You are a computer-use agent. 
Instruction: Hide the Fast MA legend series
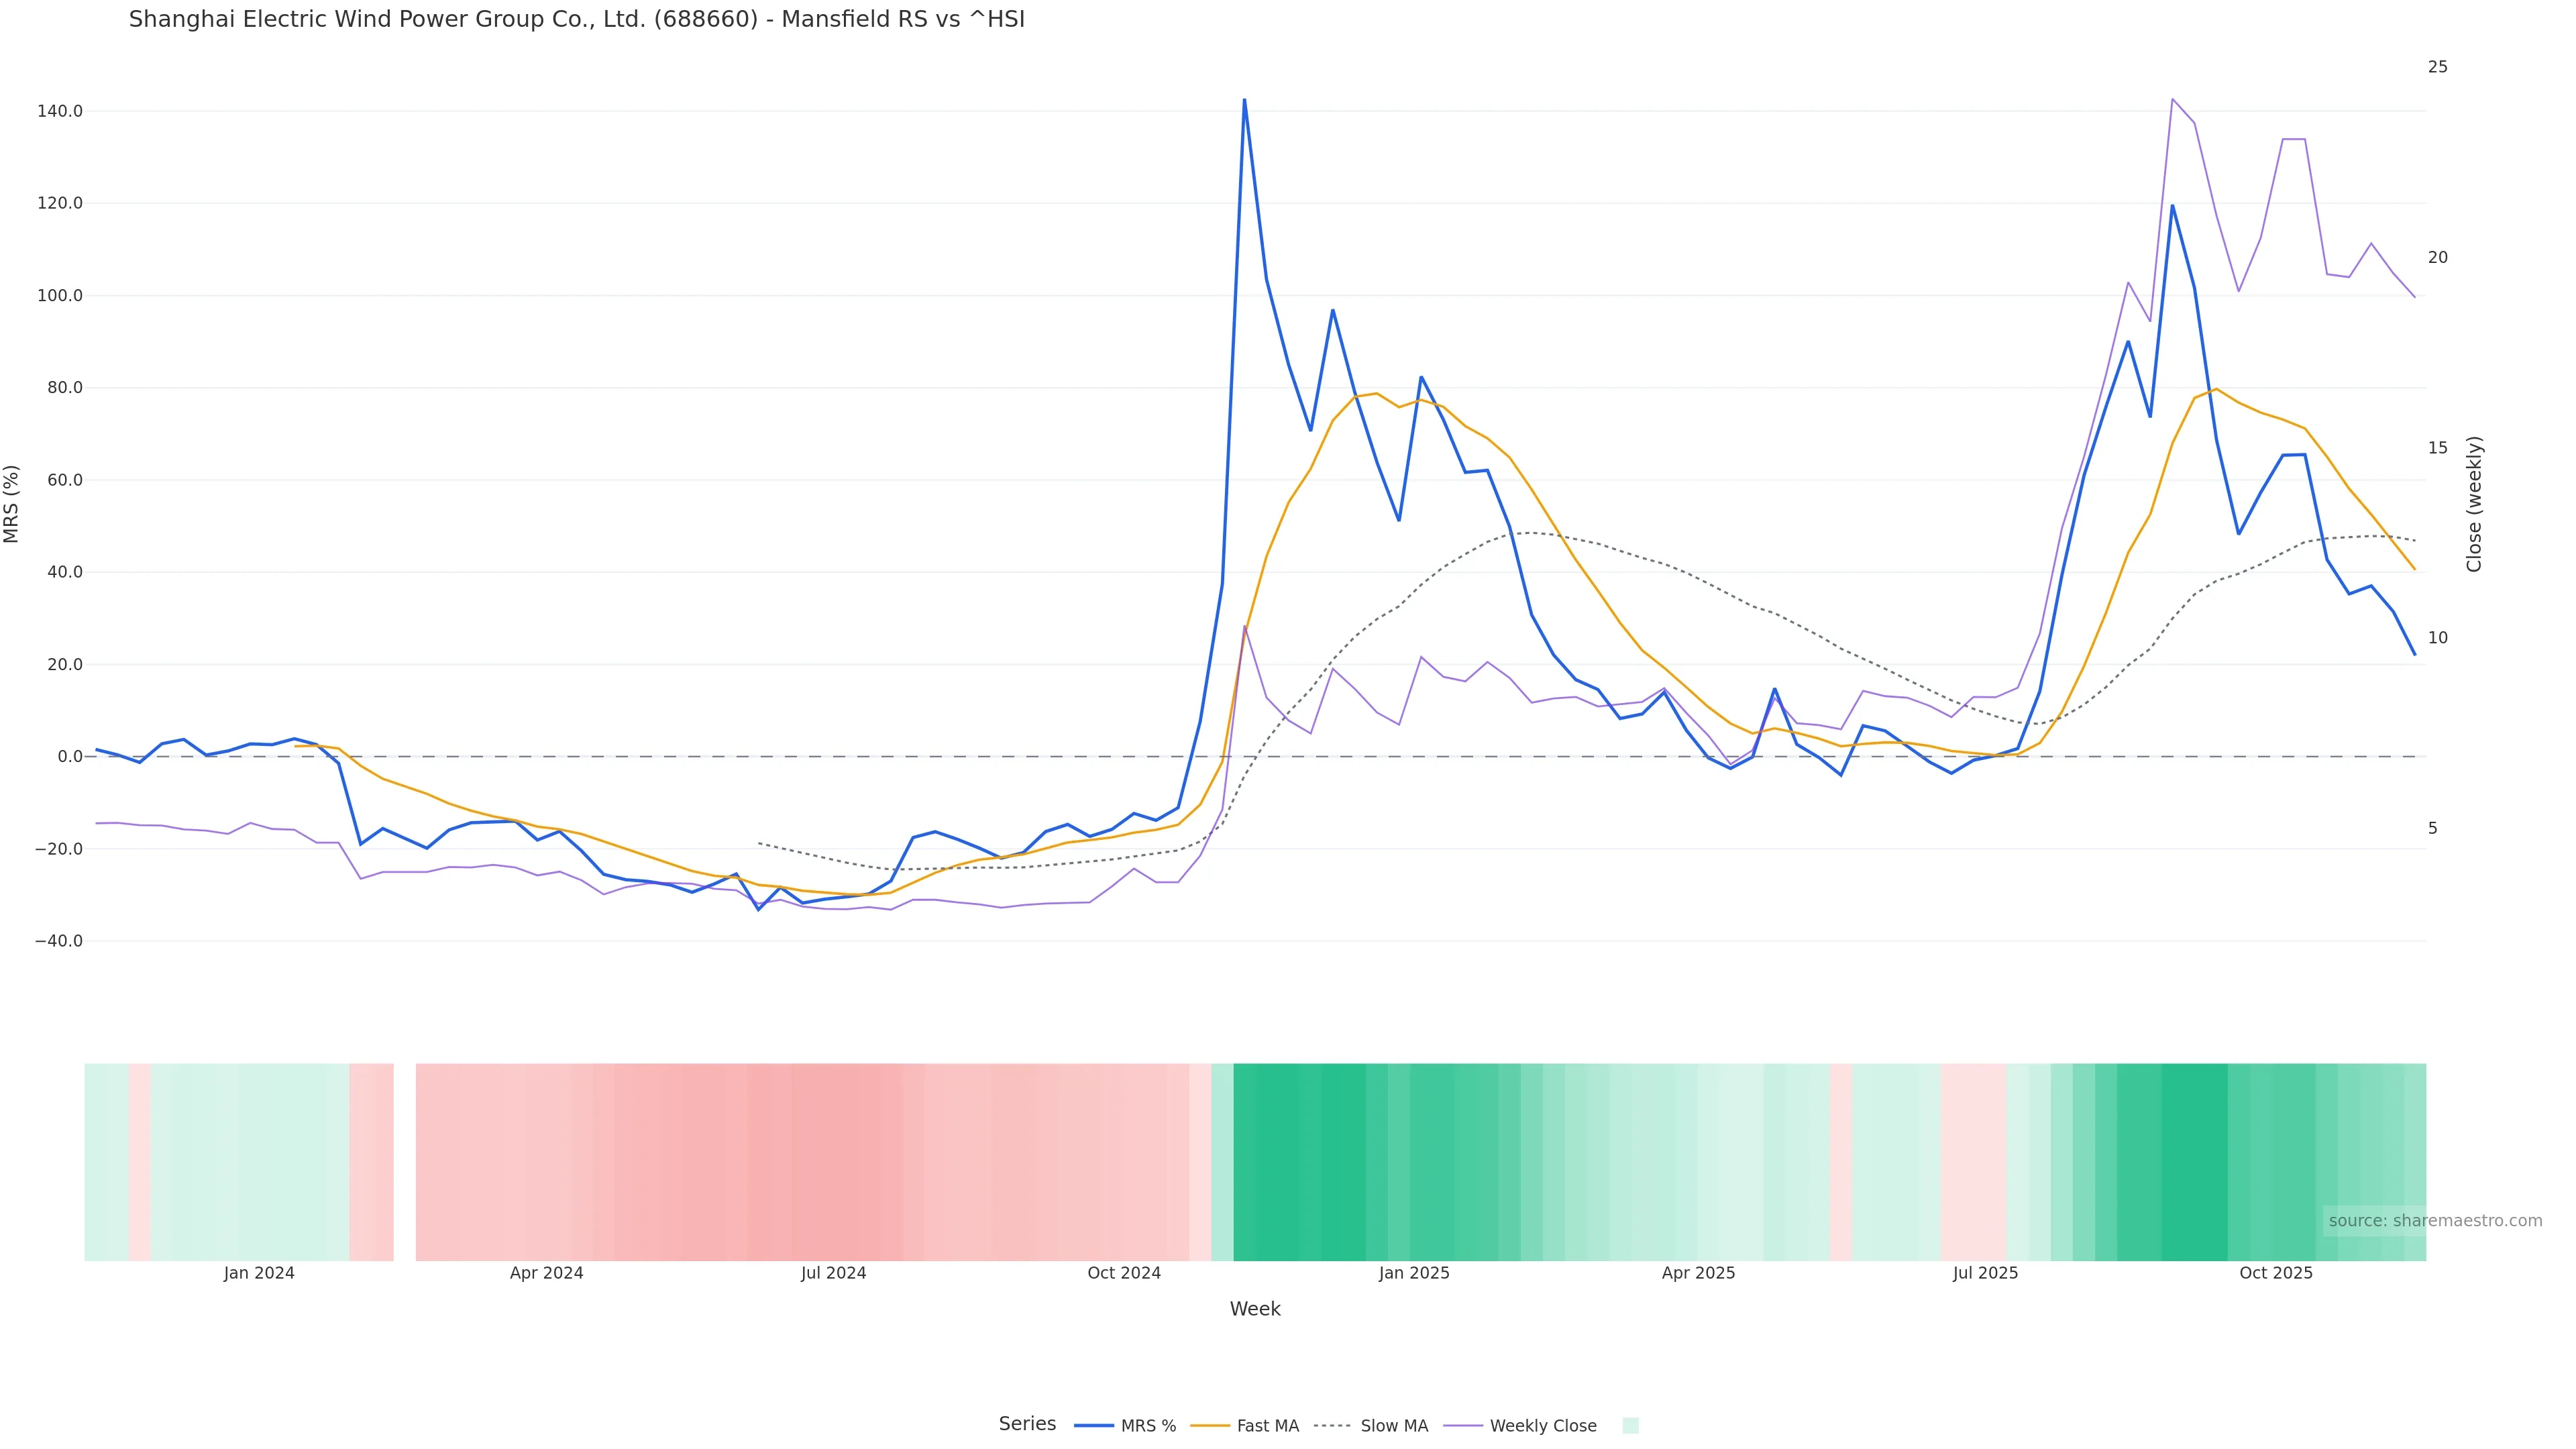(x=1267, y=1426)
